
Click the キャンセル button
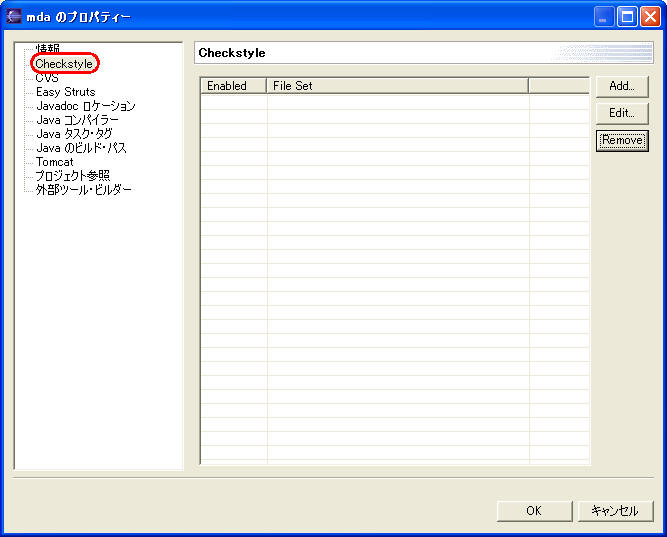point(615,511)
